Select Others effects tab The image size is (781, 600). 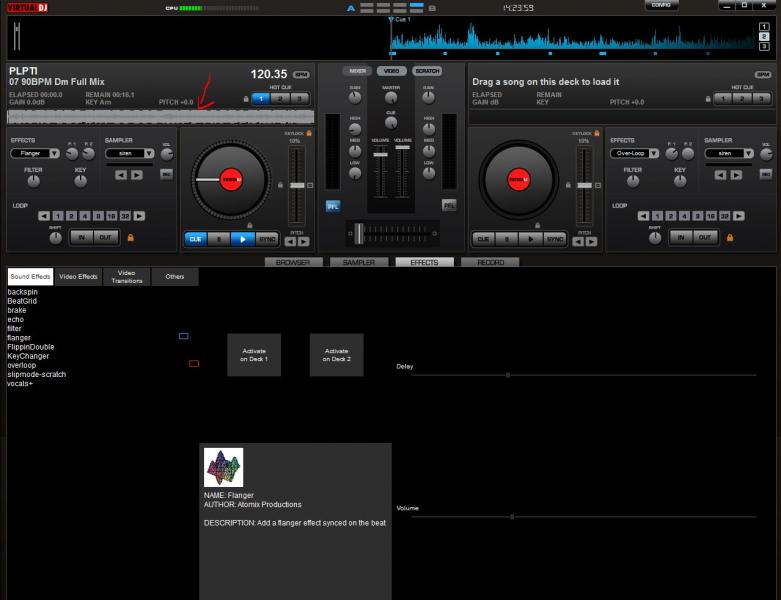click(x=175, y=277)
